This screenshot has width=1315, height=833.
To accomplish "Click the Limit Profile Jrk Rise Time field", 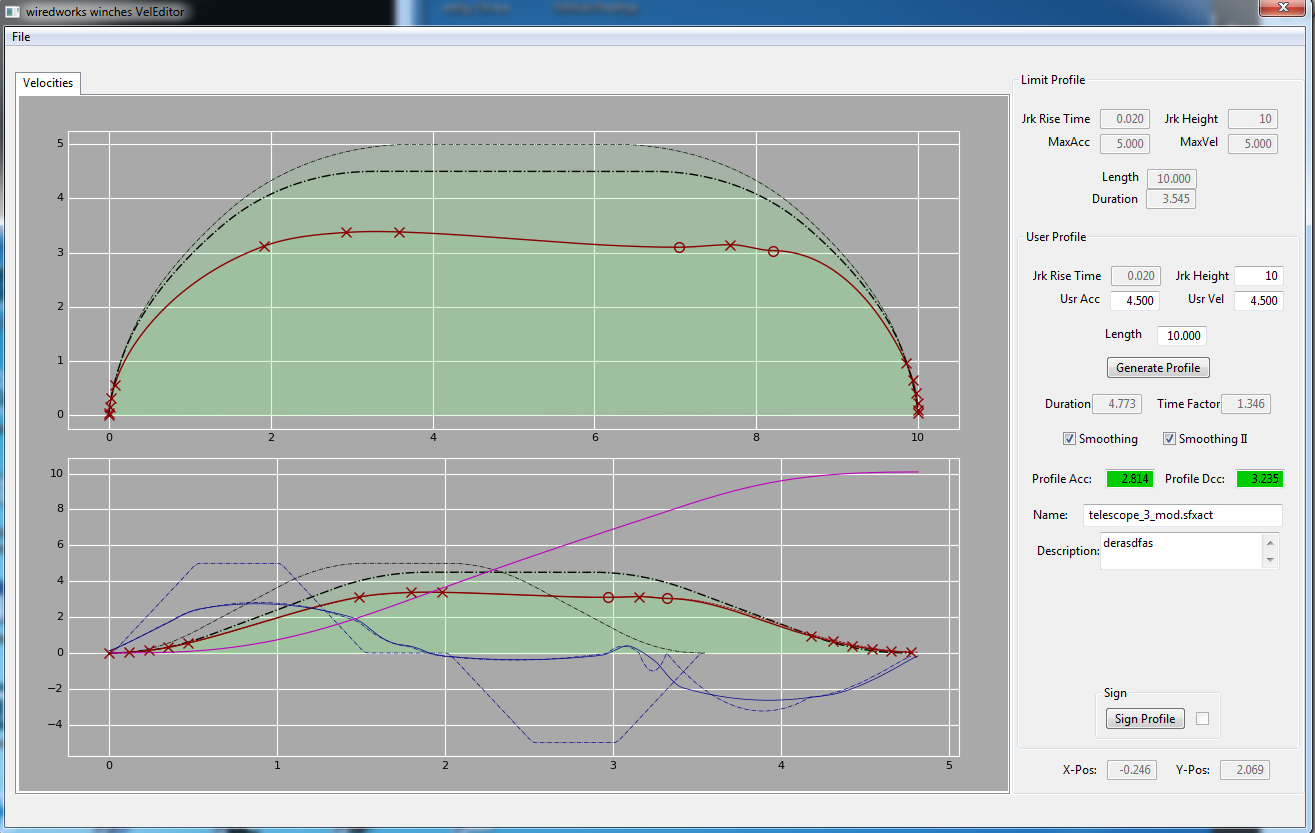I will click(1124, 119).
